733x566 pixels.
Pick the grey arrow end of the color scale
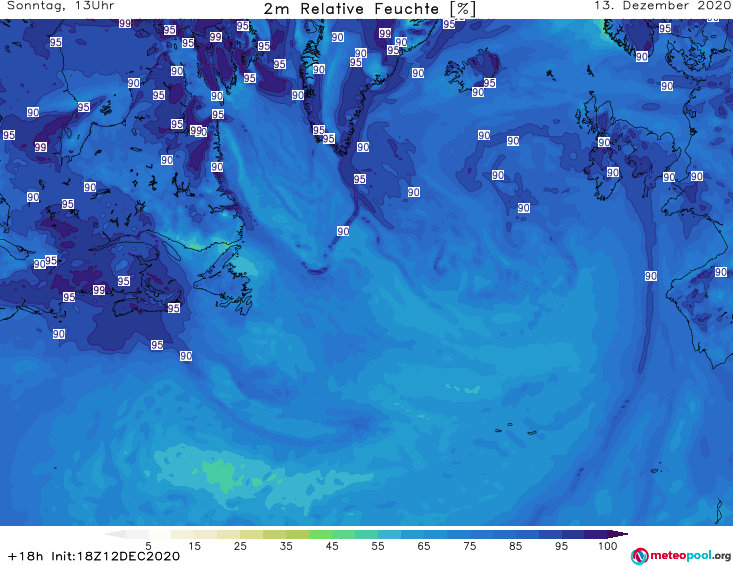coord(115,534)
